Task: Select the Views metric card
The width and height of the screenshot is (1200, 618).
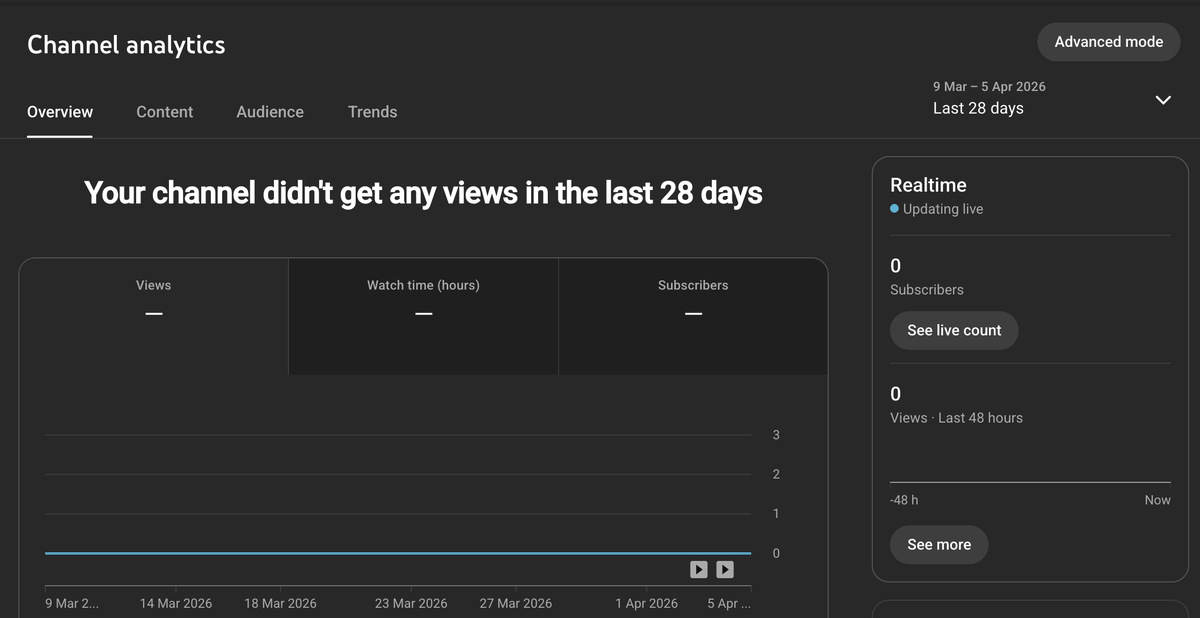Action: tap(153, 317)
